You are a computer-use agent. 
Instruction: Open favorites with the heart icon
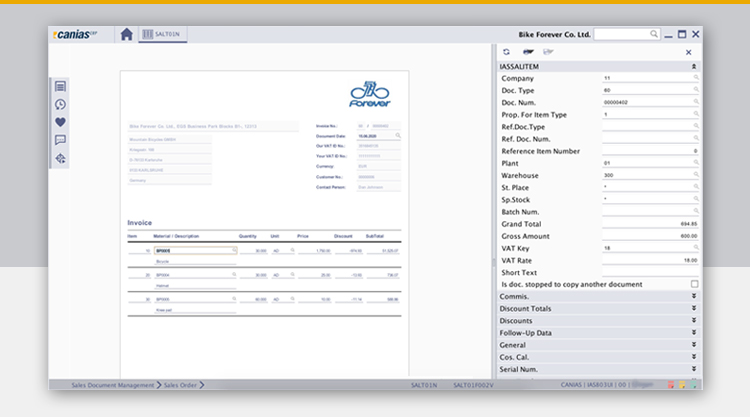[x=60, y=122]
